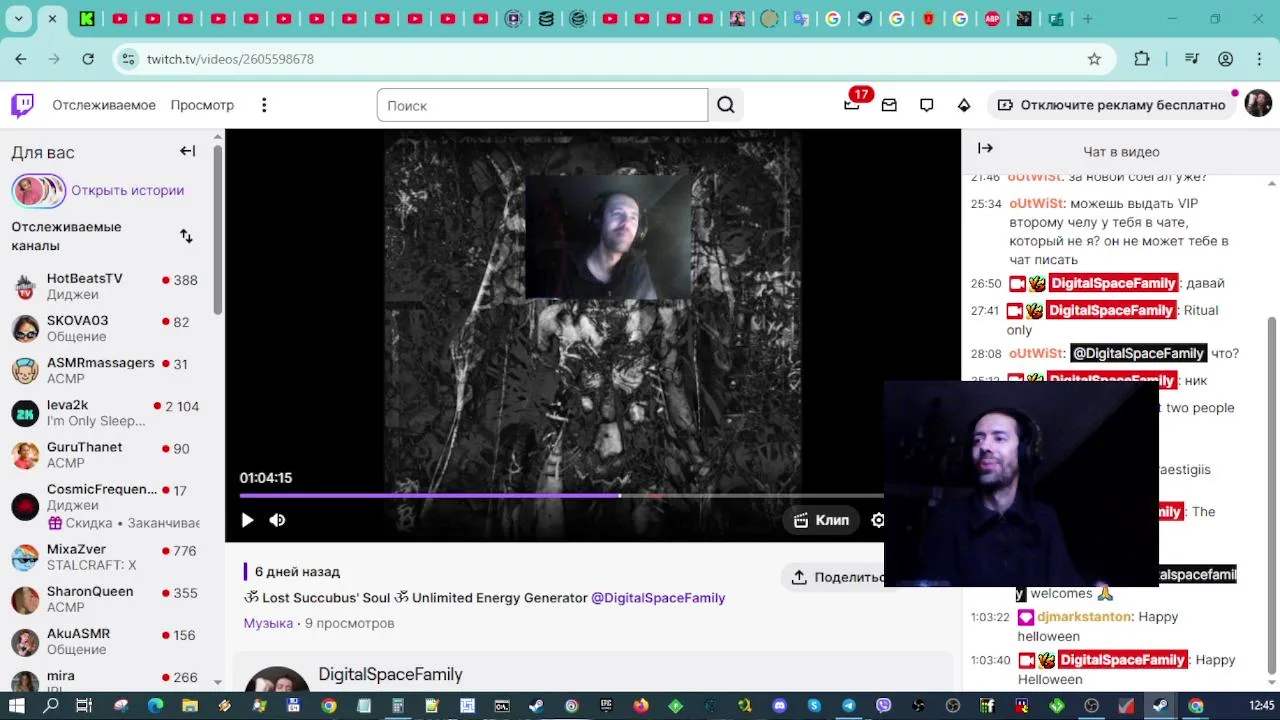Viewport: 1280px width, 720px height.
Task: Open the Twitch speech-bubble icon in the header
Action: (927, 105)
